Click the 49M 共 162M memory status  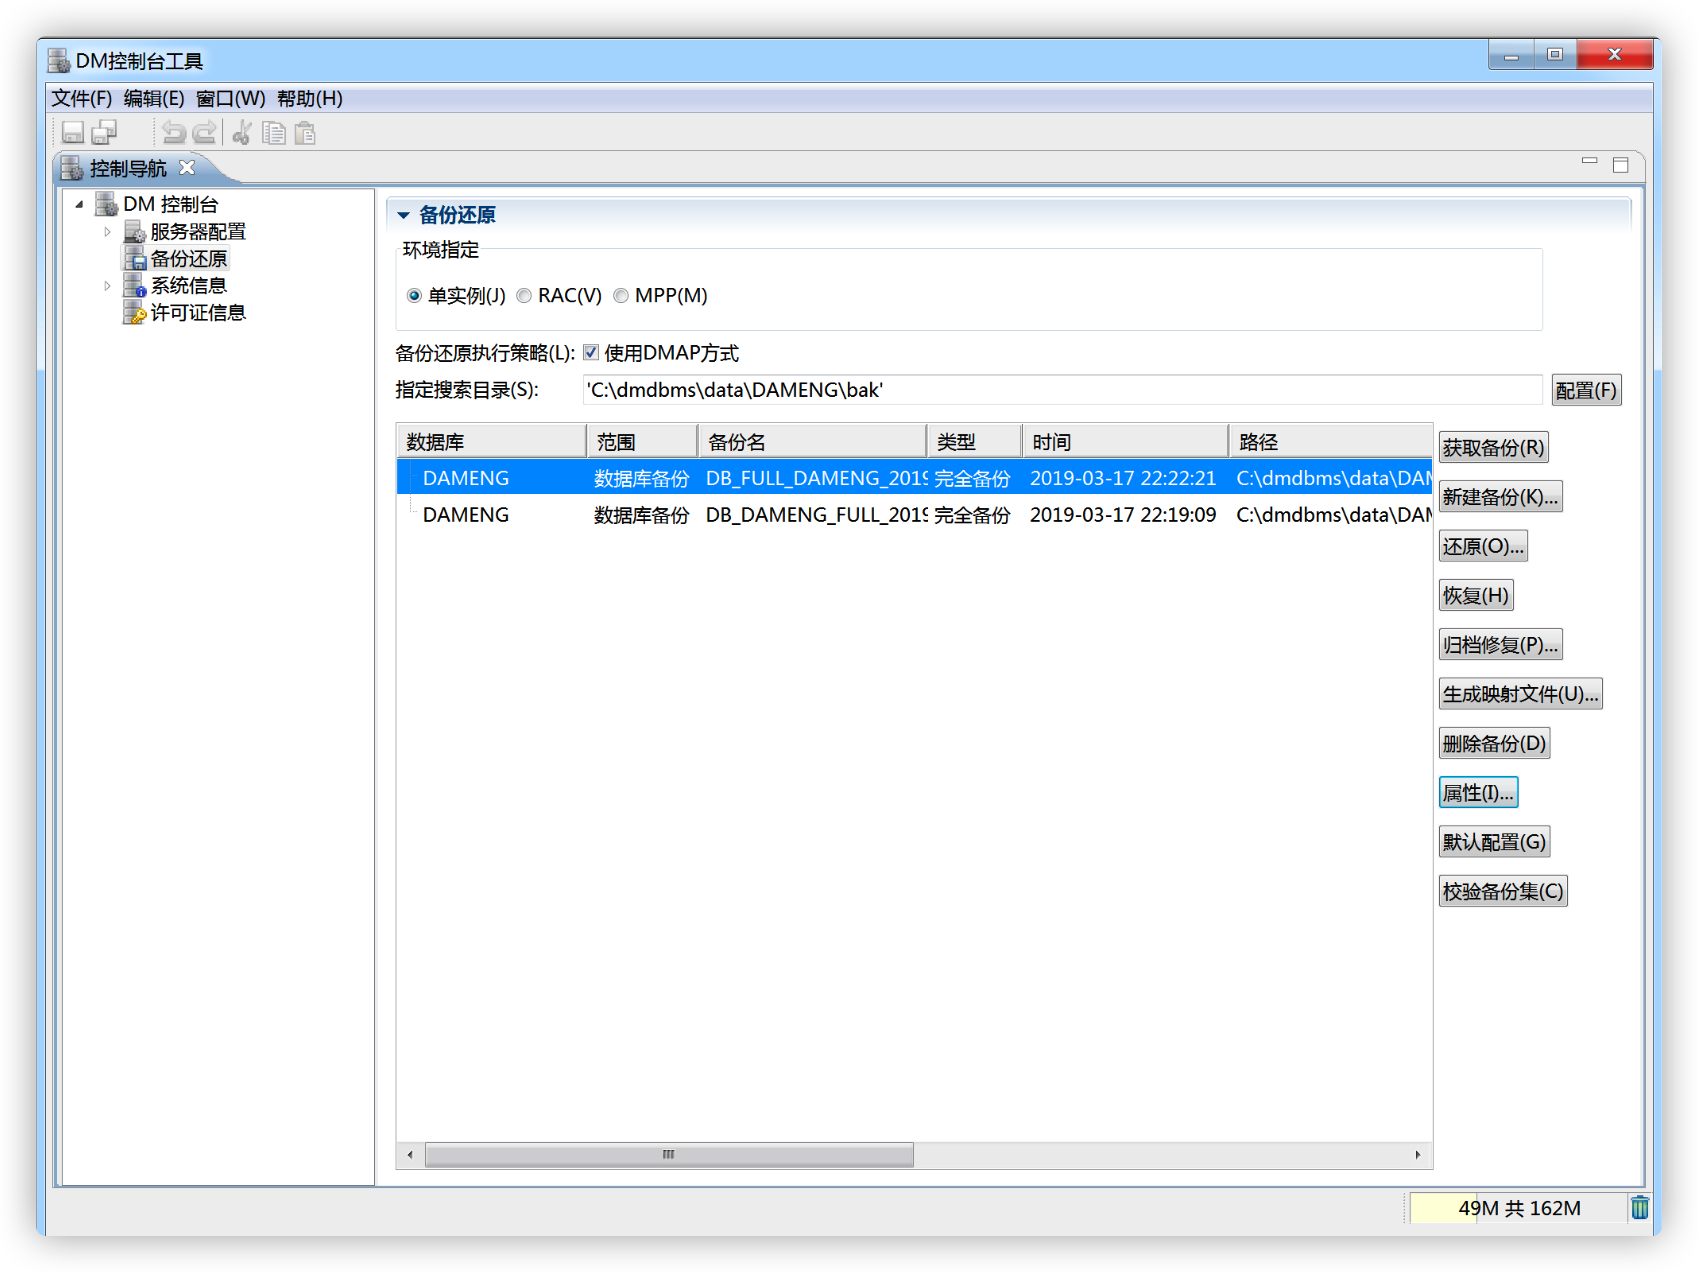point(1519,1208)
